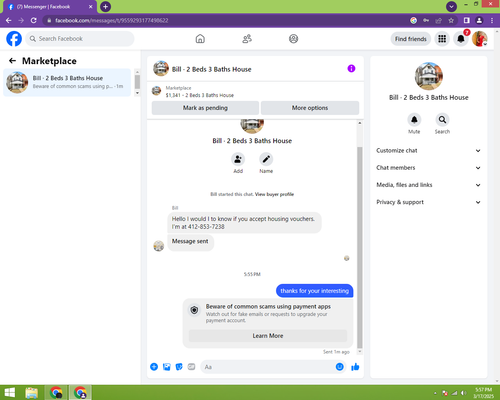The image size is (500, 400).
Task: Go back with the Marketplace back arrow
Action: [x=12, y=61]
